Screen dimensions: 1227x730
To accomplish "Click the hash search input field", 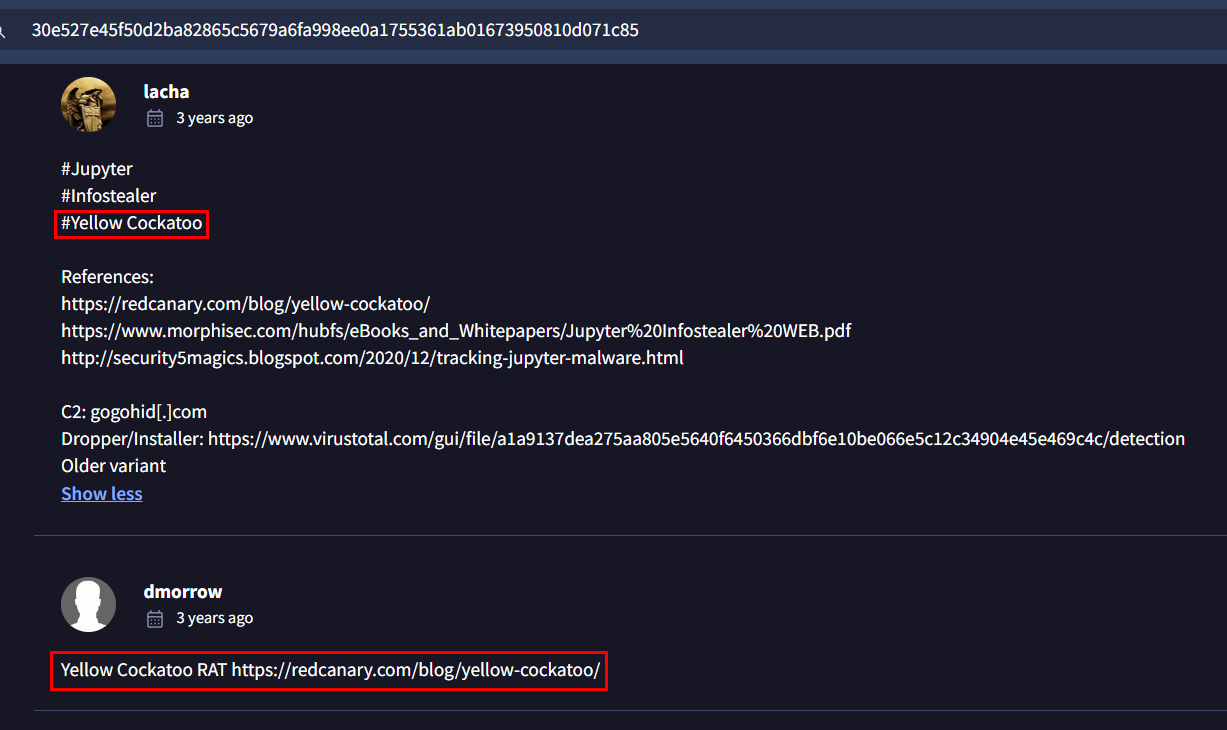I will click(x=613, y=30).
